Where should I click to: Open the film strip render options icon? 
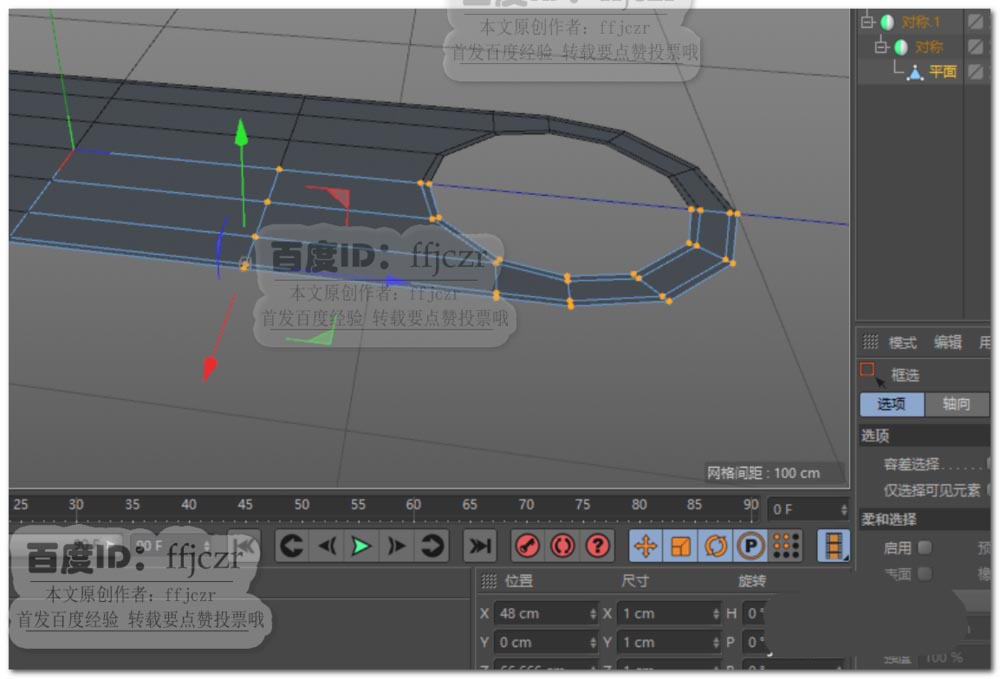click(833, 546)
